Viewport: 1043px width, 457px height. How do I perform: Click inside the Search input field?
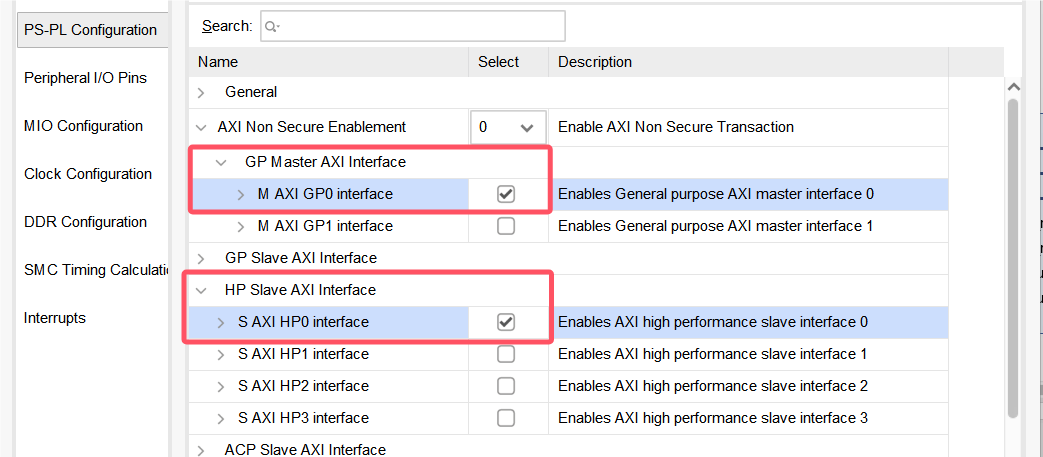coord(420,26)
